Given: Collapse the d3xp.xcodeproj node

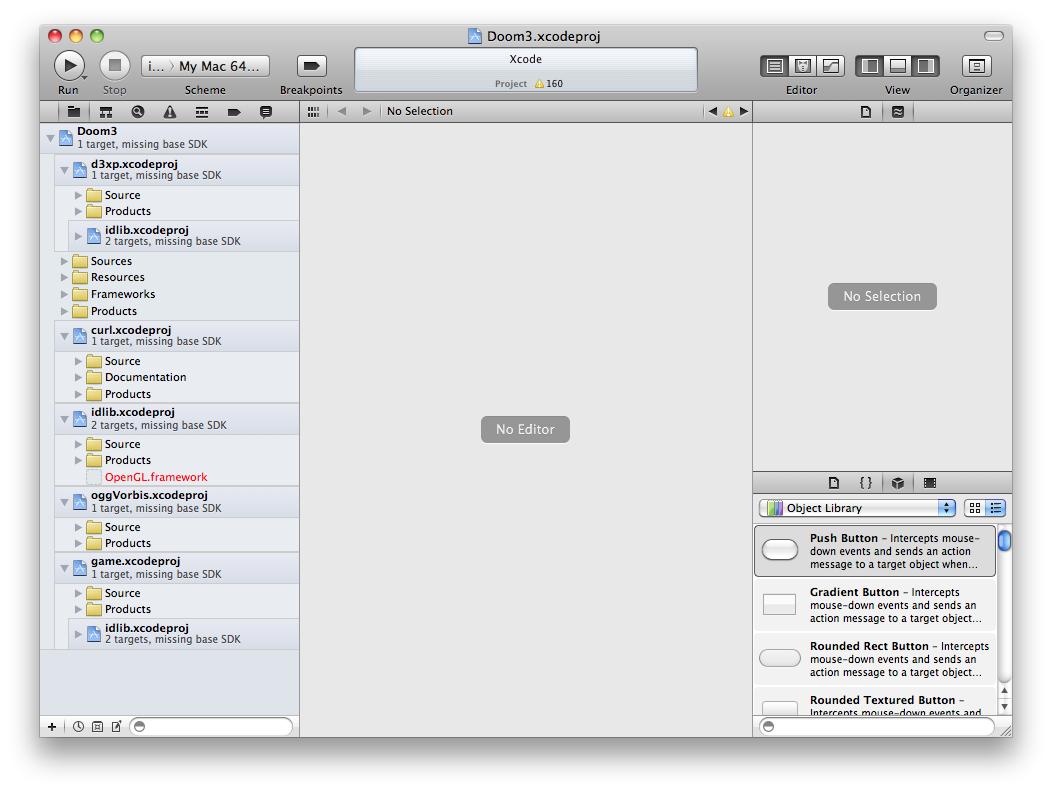Looking at the screenshot, I should [64, 170].
